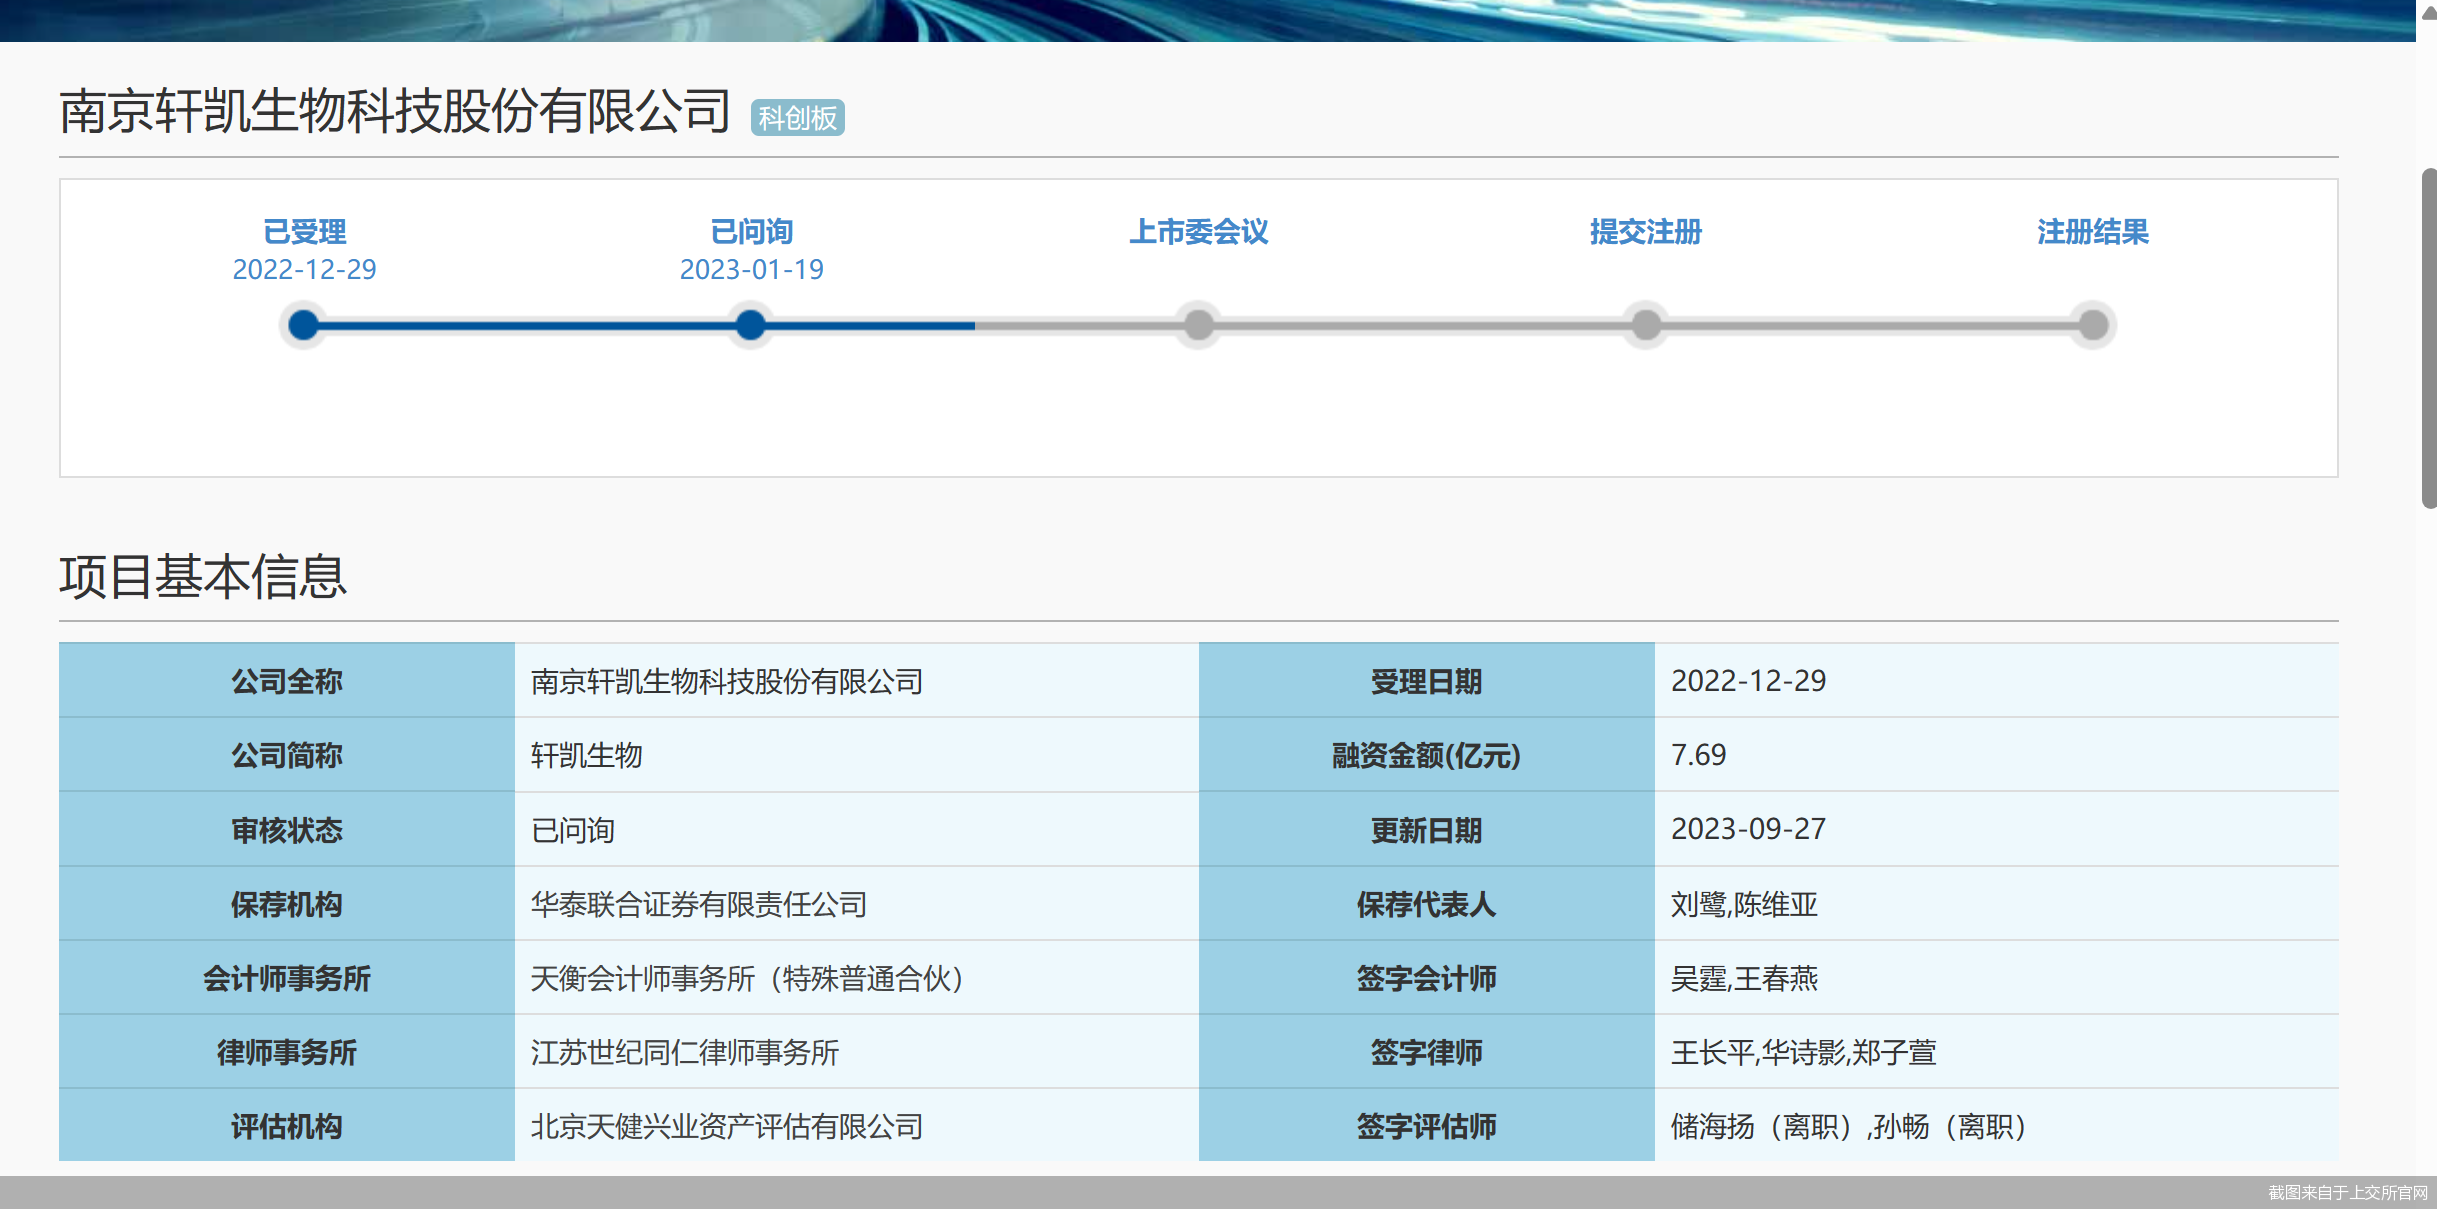The image size is (2437, 1209).
Task: Click the company title 南京轩凯生物科技股份有限公司 heading
Action: [x=395, y=111]
